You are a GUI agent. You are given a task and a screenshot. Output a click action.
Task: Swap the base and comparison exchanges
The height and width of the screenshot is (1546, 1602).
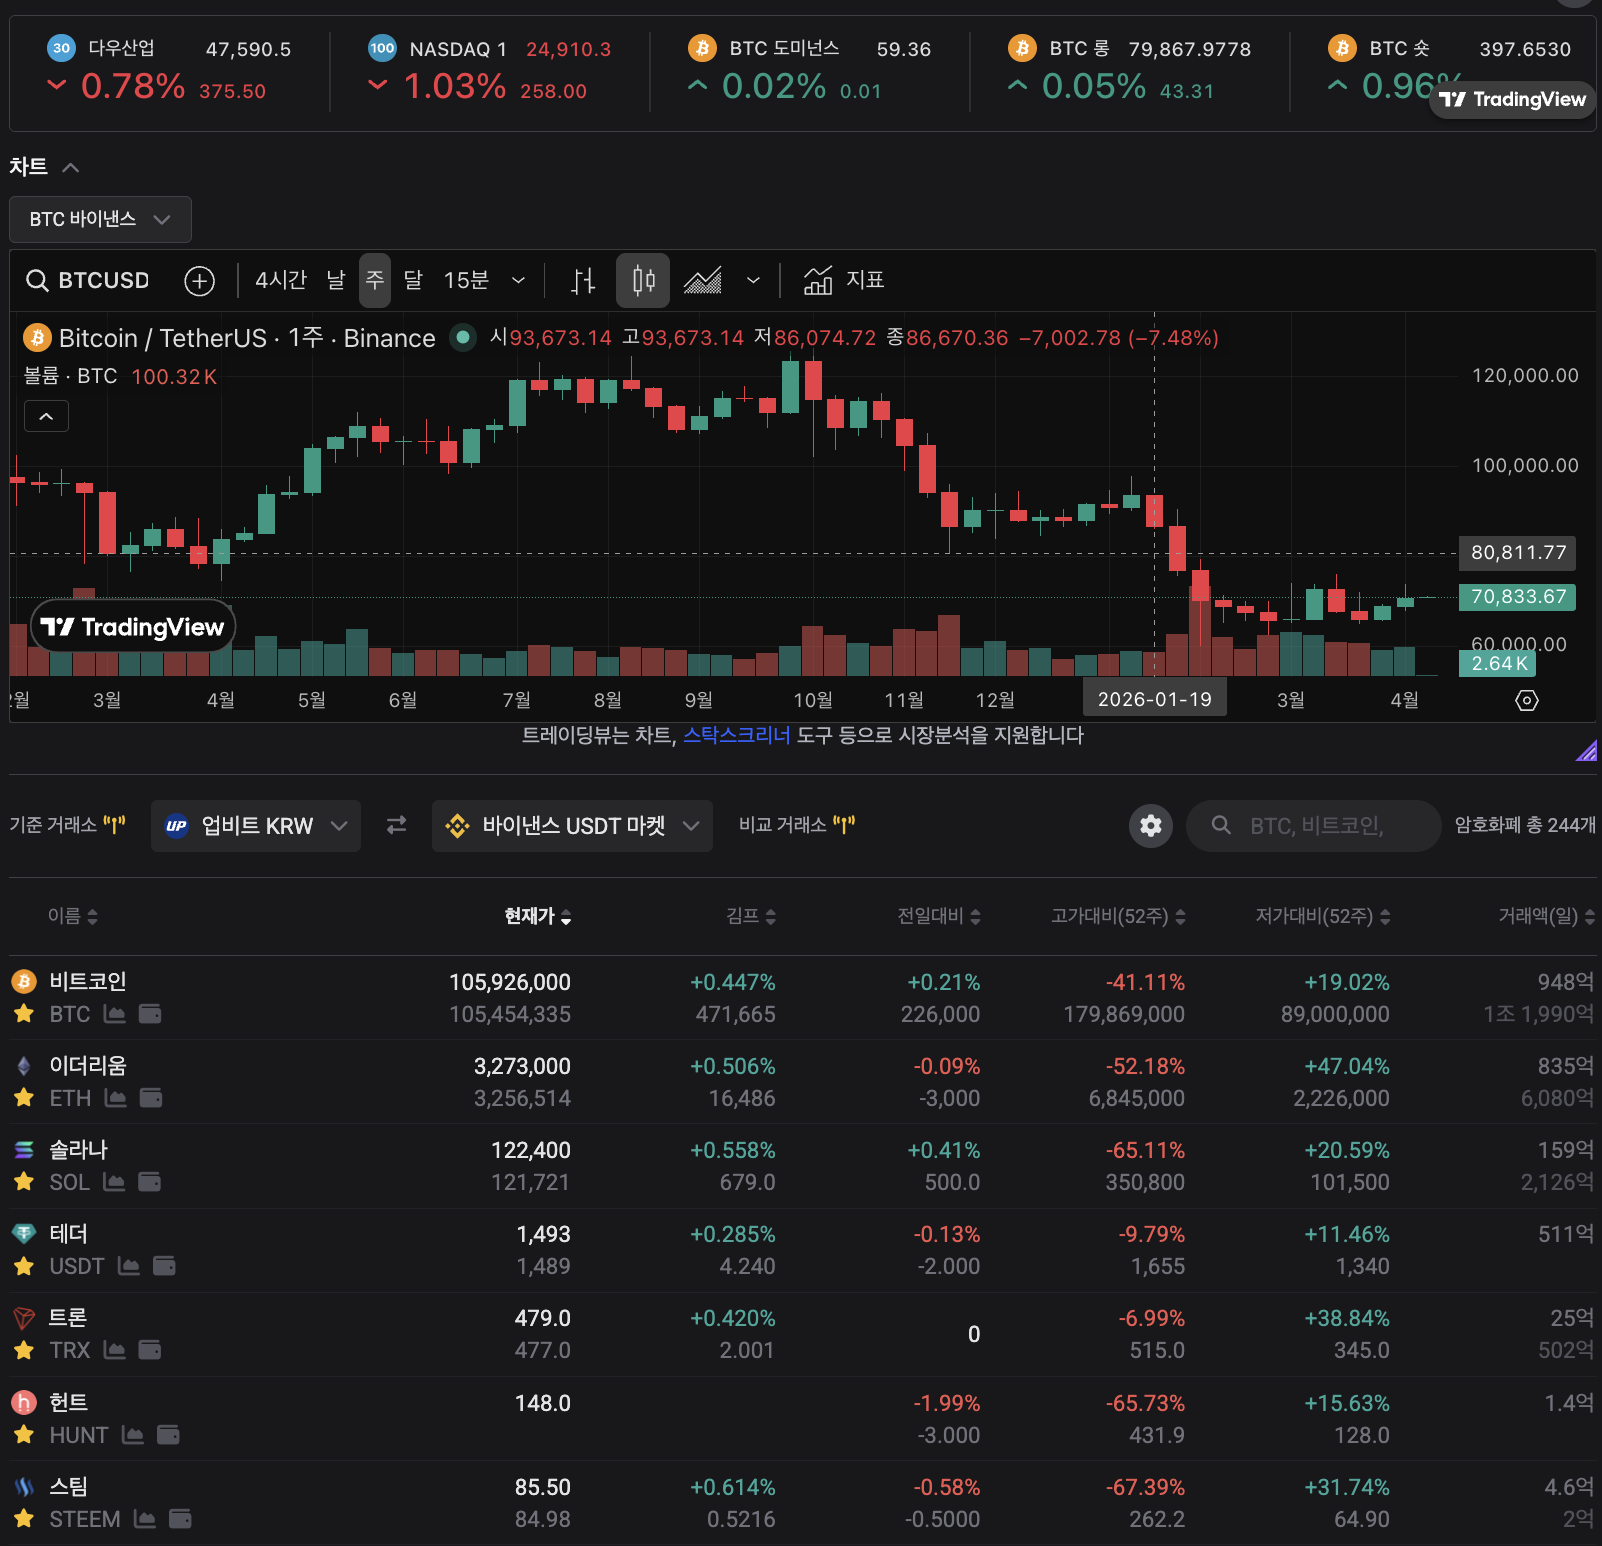point(397,825)
